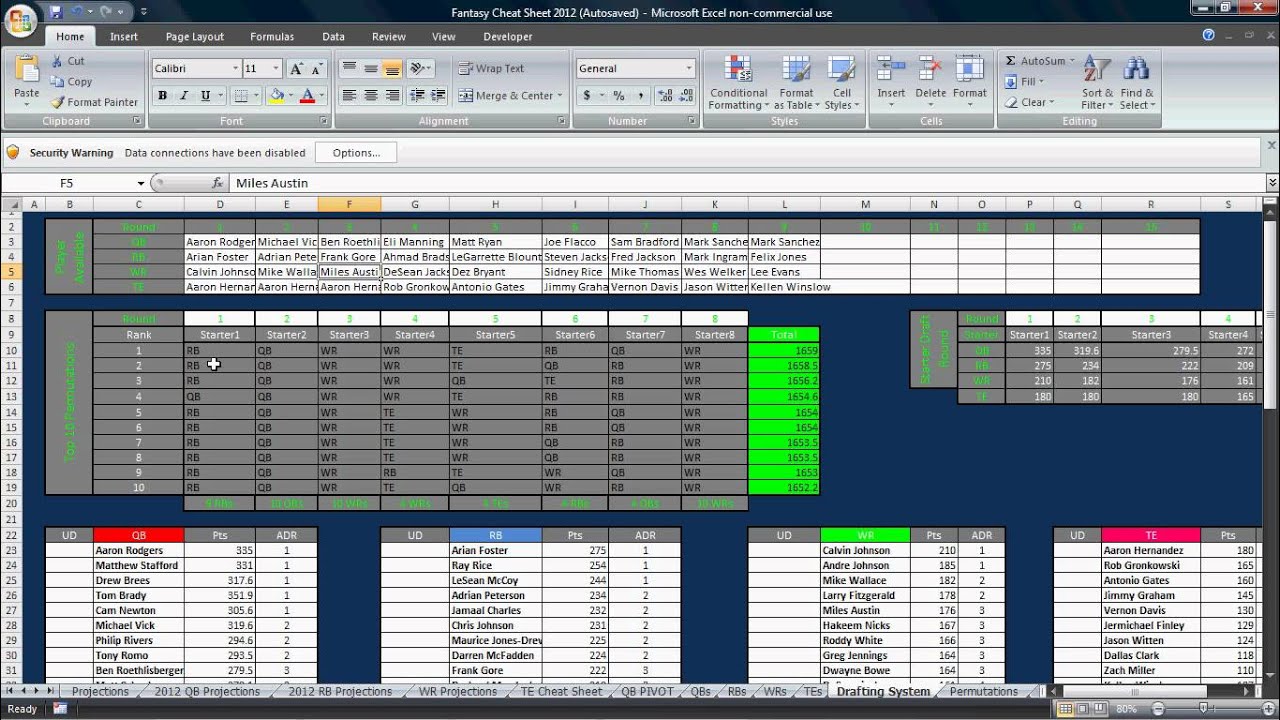Apply cell borders icon

(x=240, y=96)
